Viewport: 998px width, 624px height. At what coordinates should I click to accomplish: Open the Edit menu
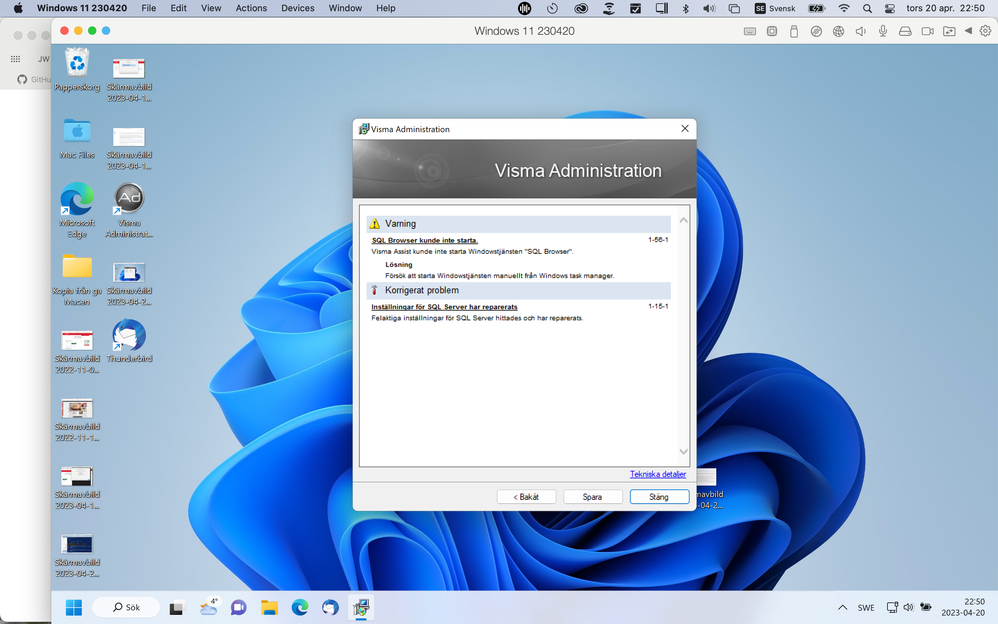pyautogui.click(x=179, y=8)
